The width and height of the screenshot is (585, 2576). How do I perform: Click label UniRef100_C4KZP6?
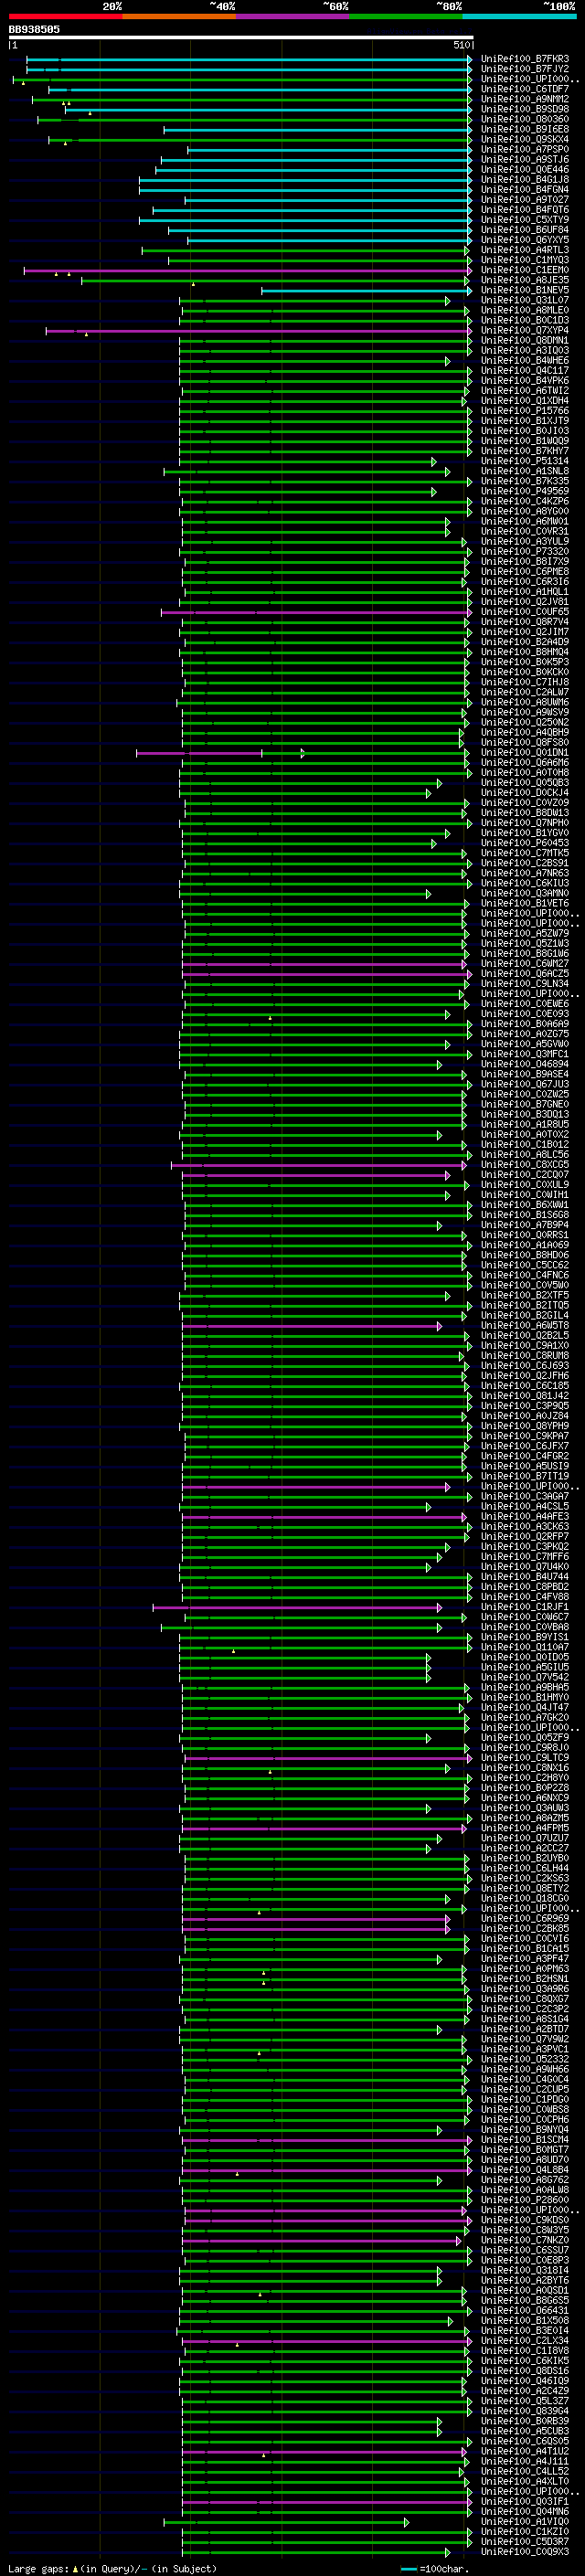coord(525,501)
